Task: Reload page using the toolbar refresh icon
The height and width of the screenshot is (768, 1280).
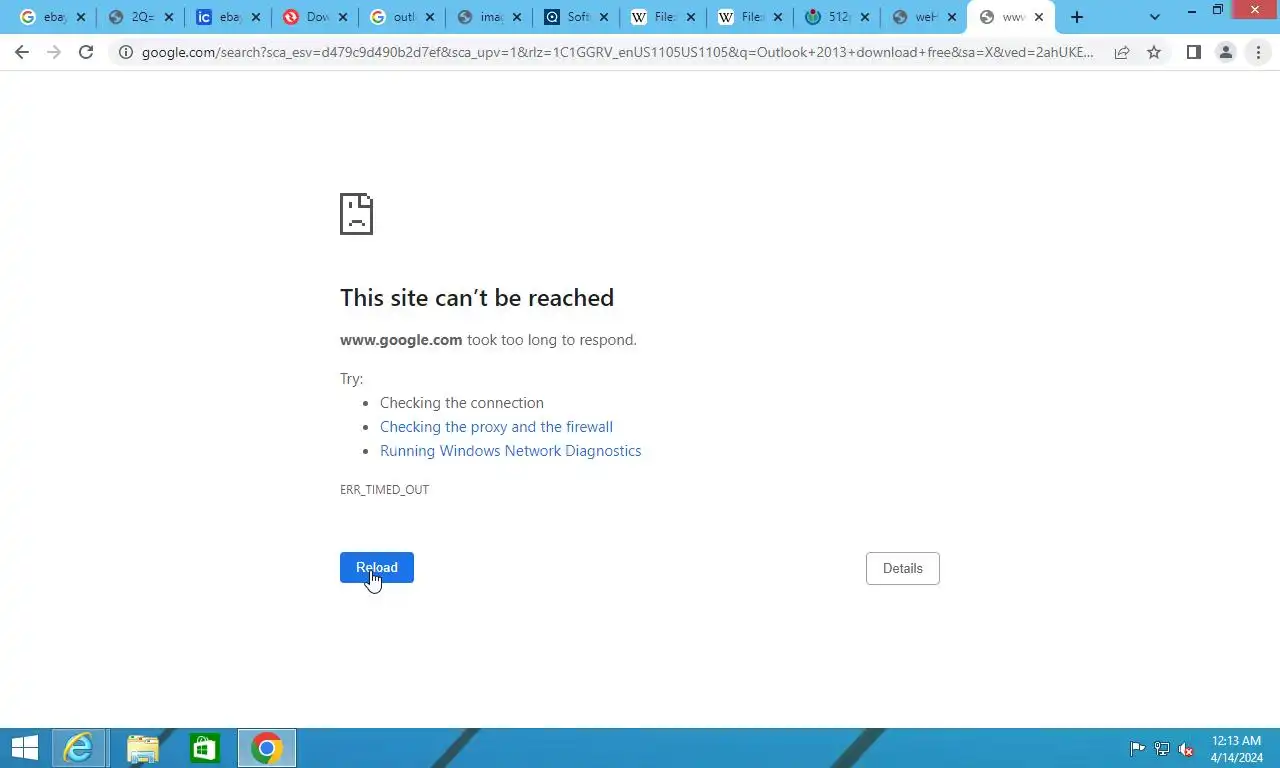Action: [x=86, y=52]
